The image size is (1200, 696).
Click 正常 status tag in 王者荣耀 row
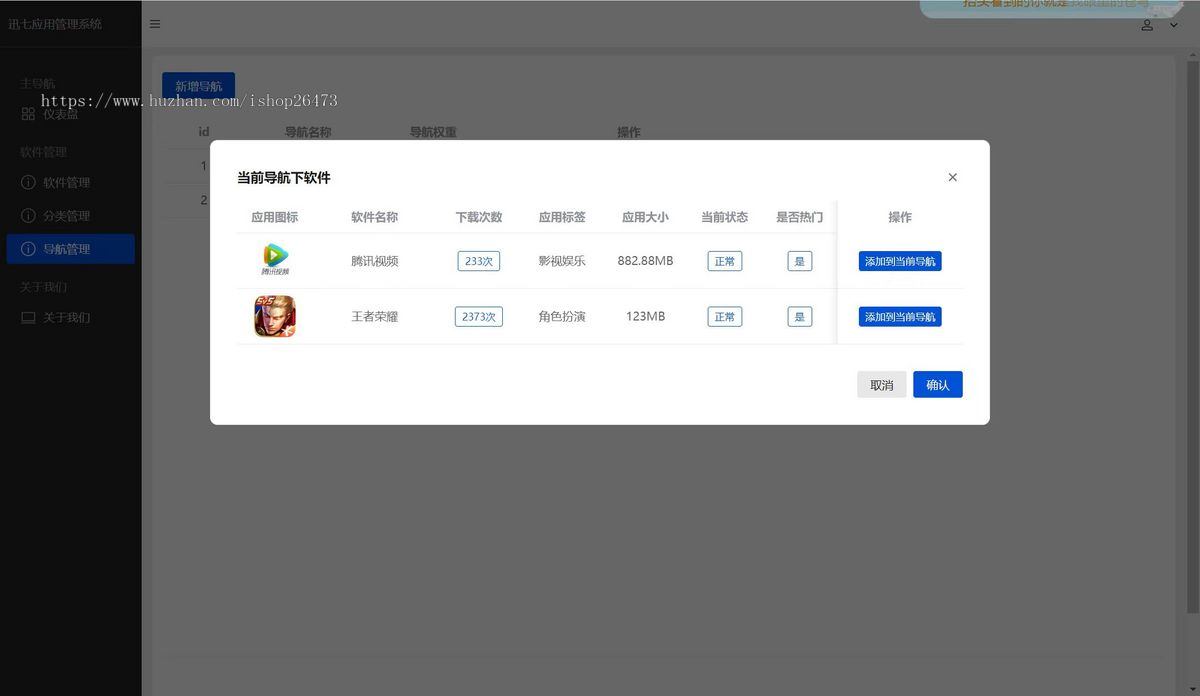[725, 316]
